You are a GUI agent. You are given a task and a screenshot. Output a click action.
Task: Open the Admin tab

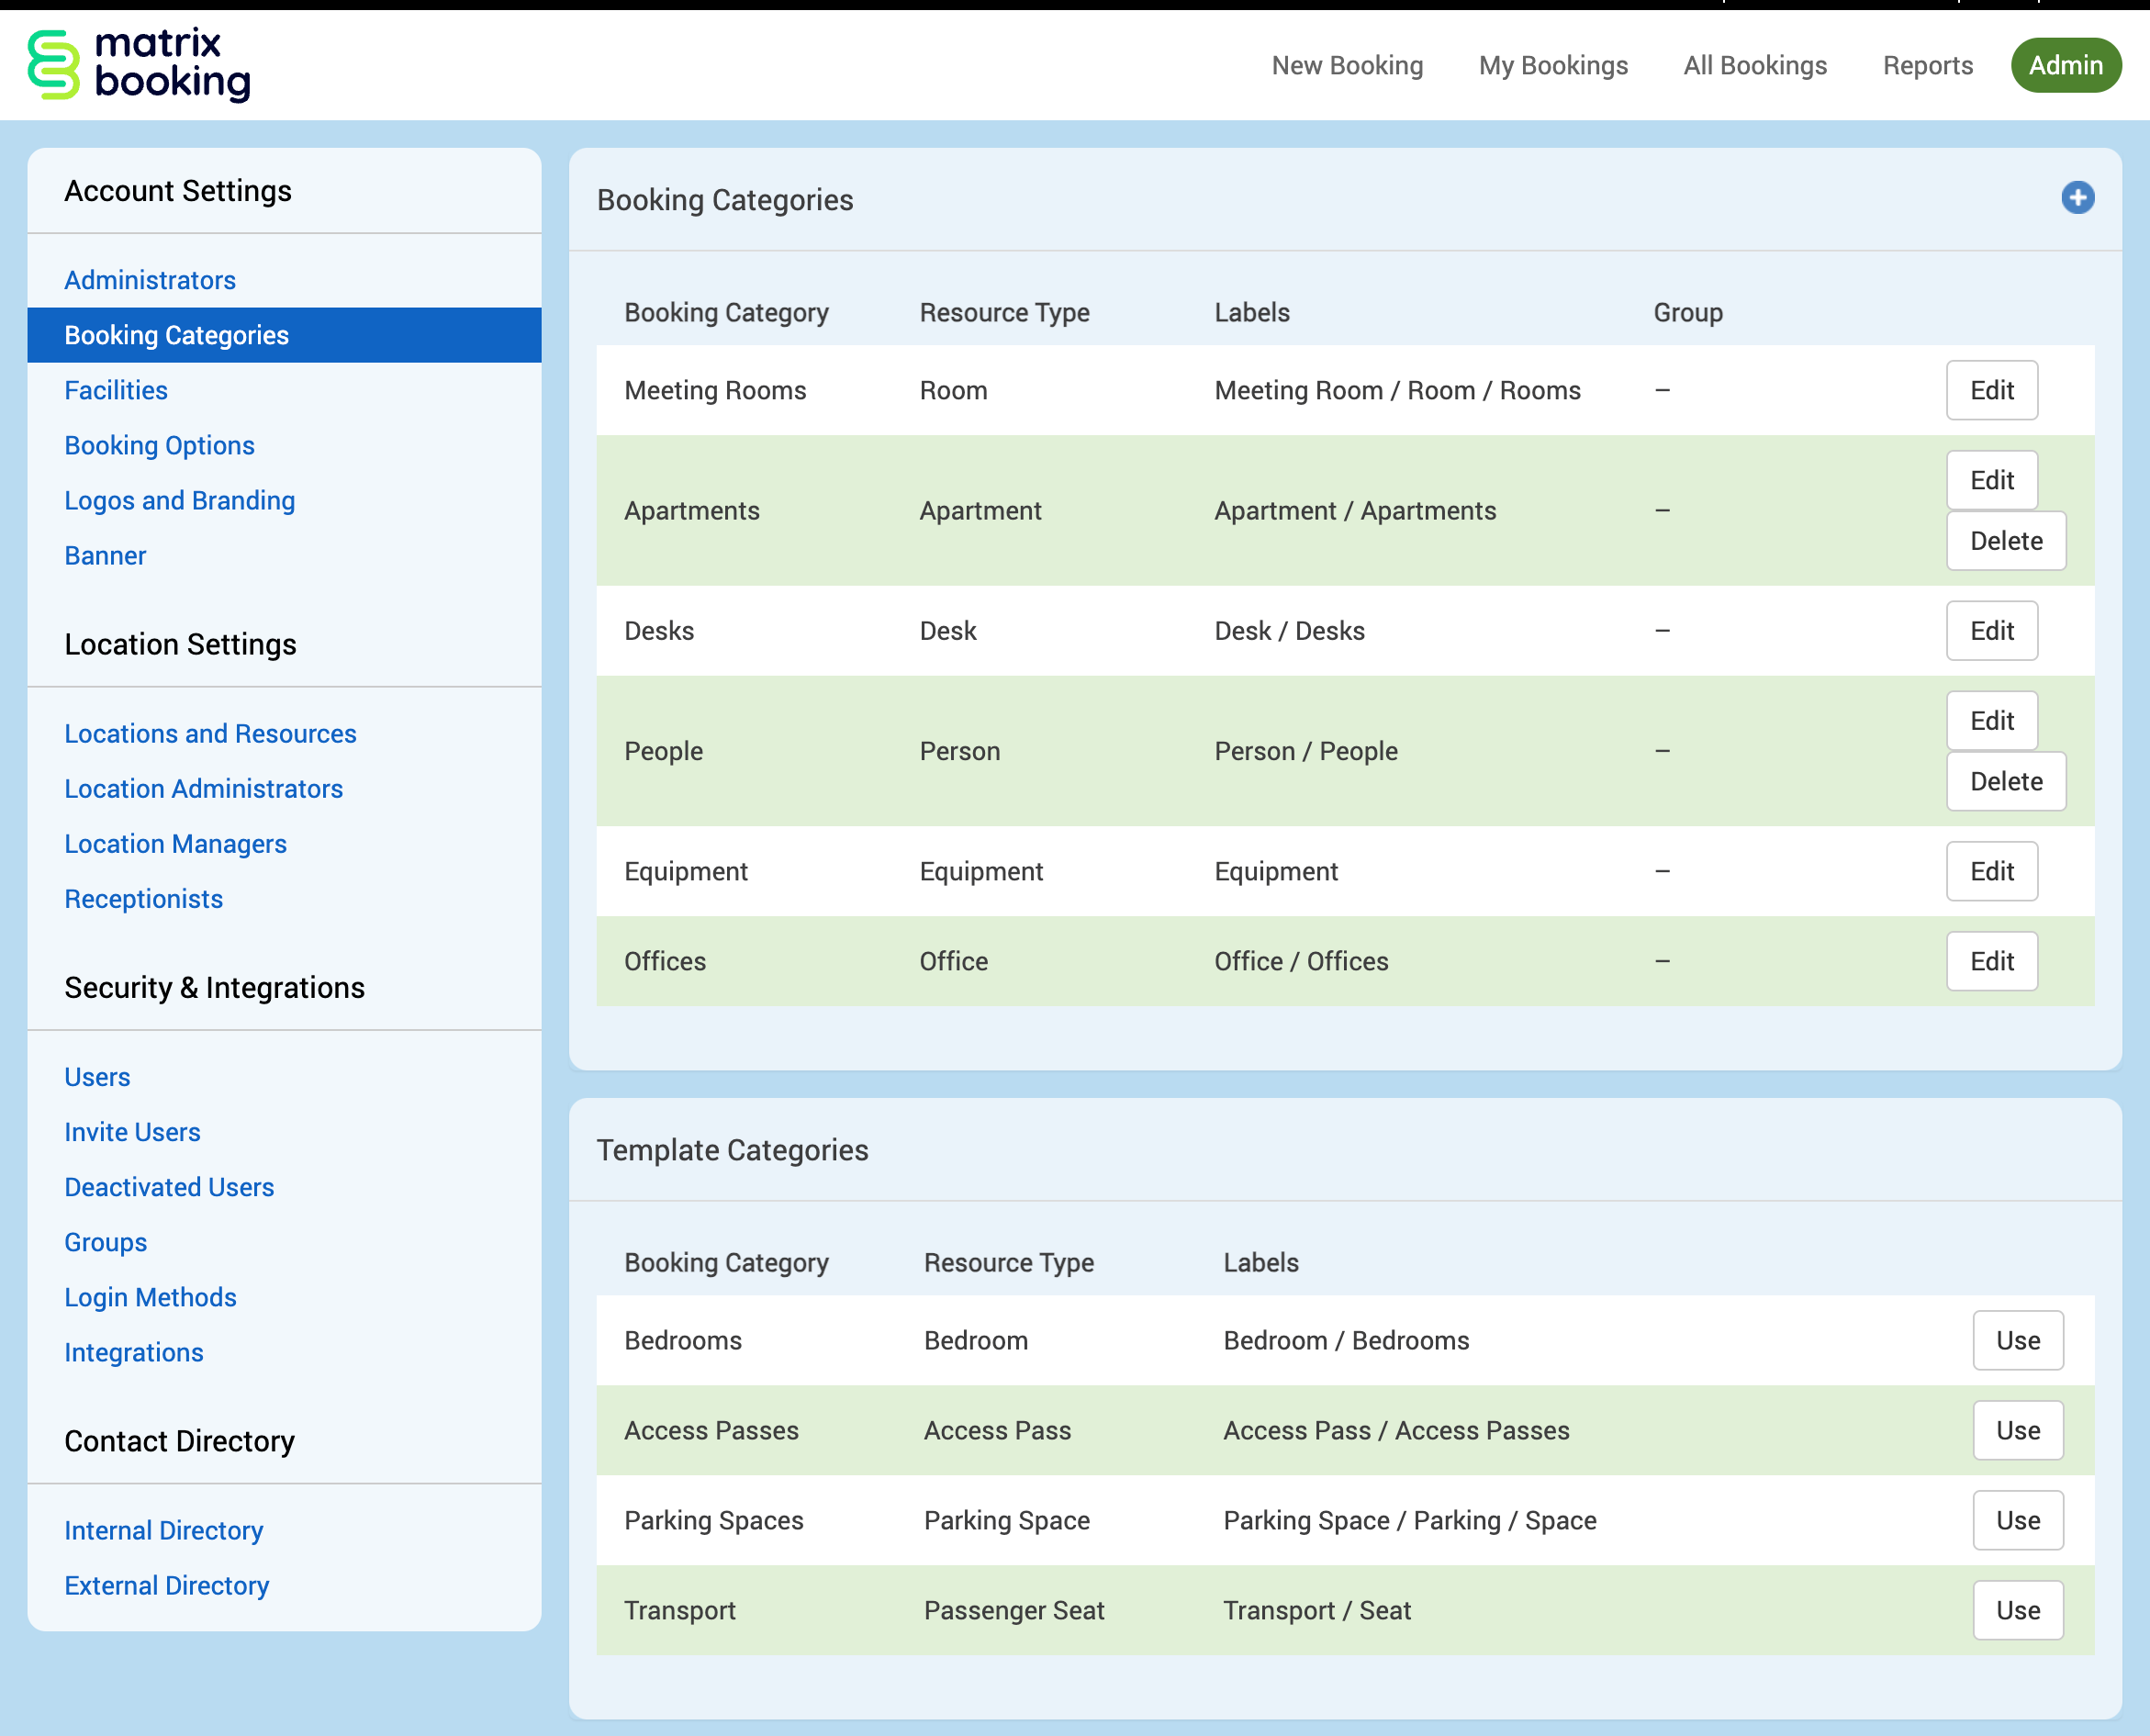pyautogui.click(x=2065, y=65)
